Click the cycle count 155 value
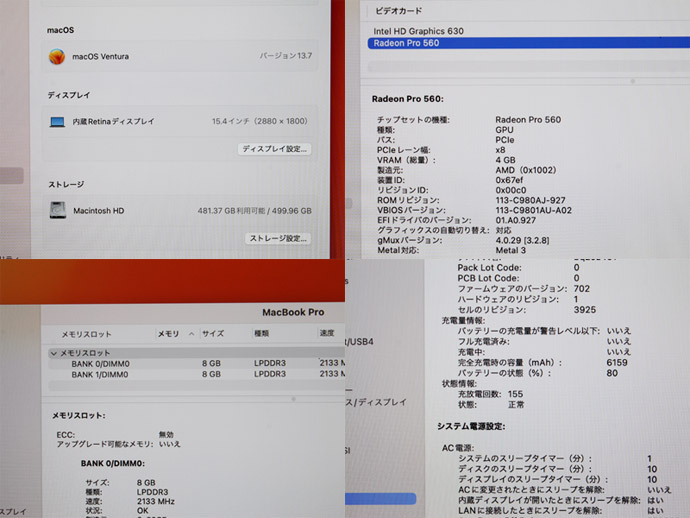Viewport: 690px width, 518px height. coord(515,394)
